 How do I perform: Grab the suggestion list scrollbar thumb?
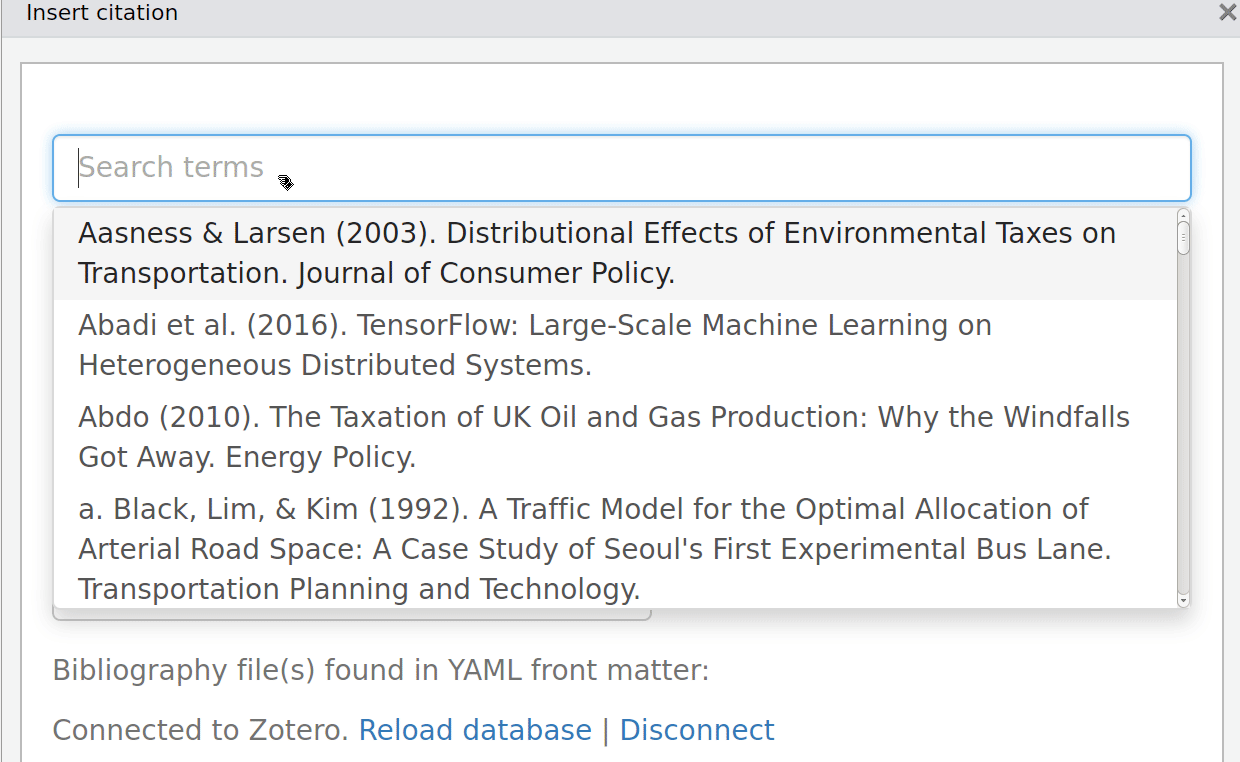coord(1183,238)
